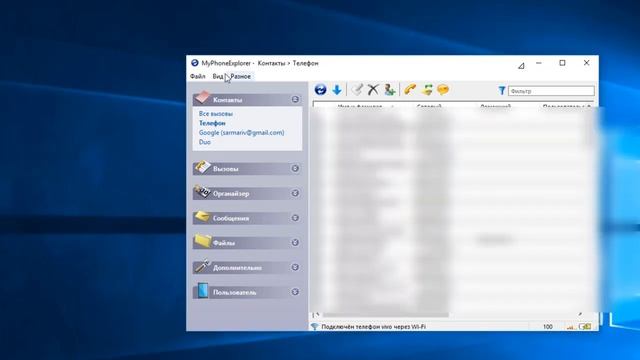Click the Фильтр search field
Screen dimensions: 640x360
tap(551, 91)
